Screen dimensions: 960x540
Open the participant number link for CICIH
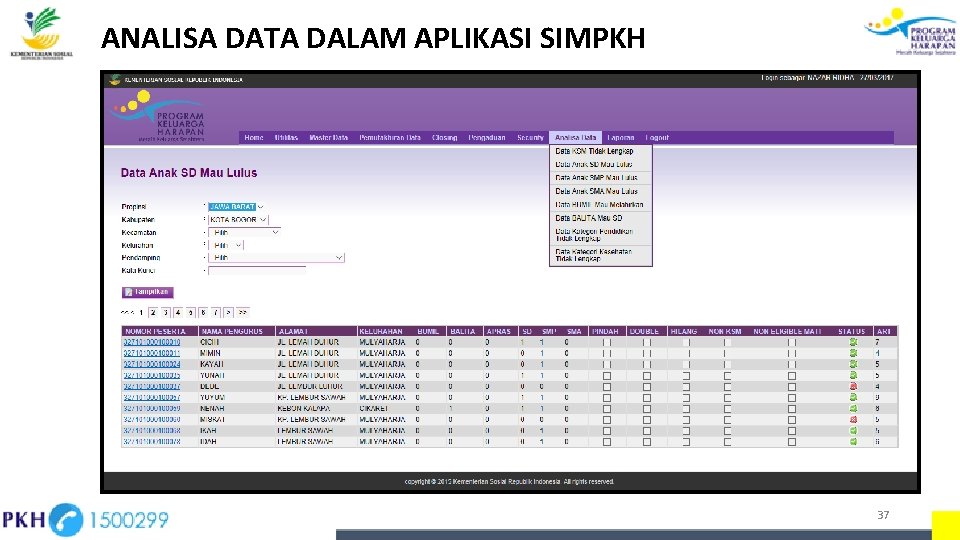(152, 342)
